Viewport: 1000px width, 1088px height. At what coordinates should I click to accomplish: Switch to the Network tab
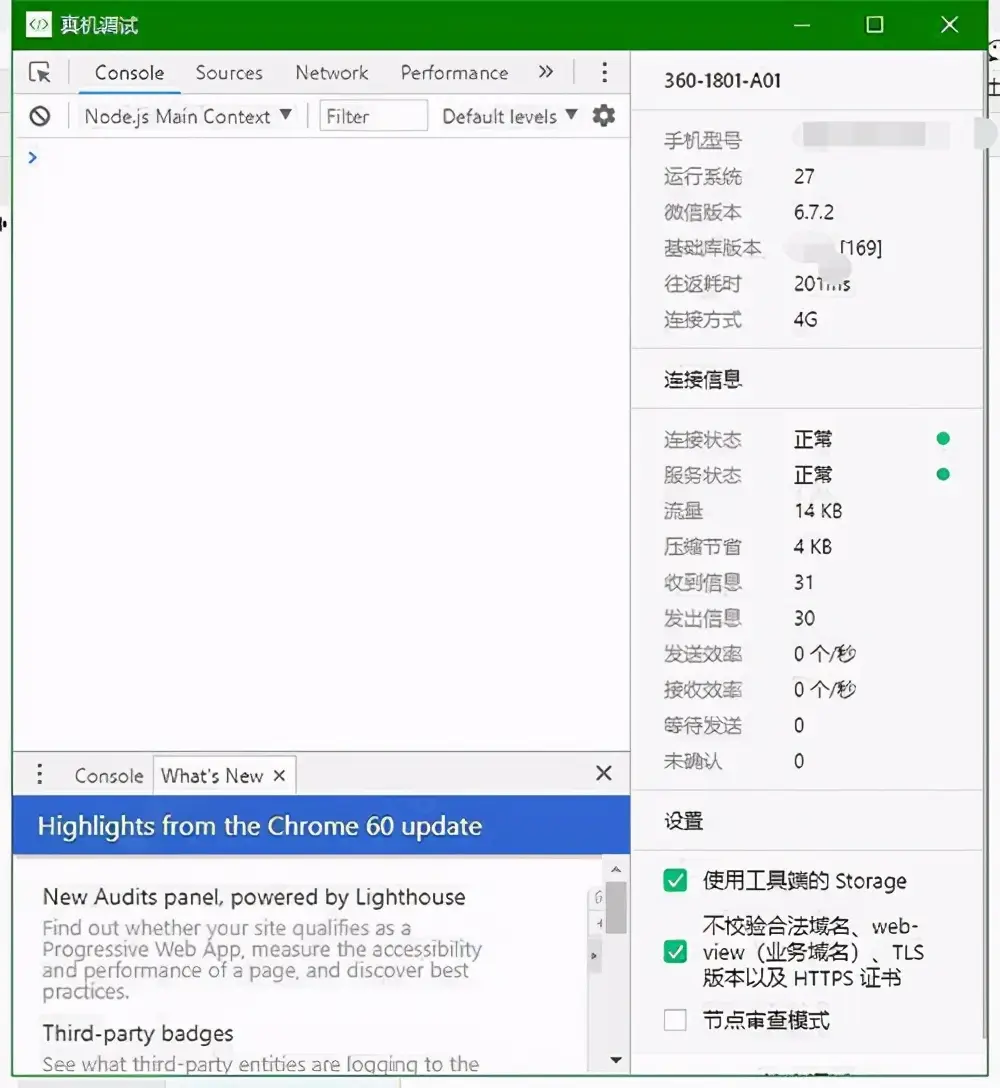click(331, 72)
